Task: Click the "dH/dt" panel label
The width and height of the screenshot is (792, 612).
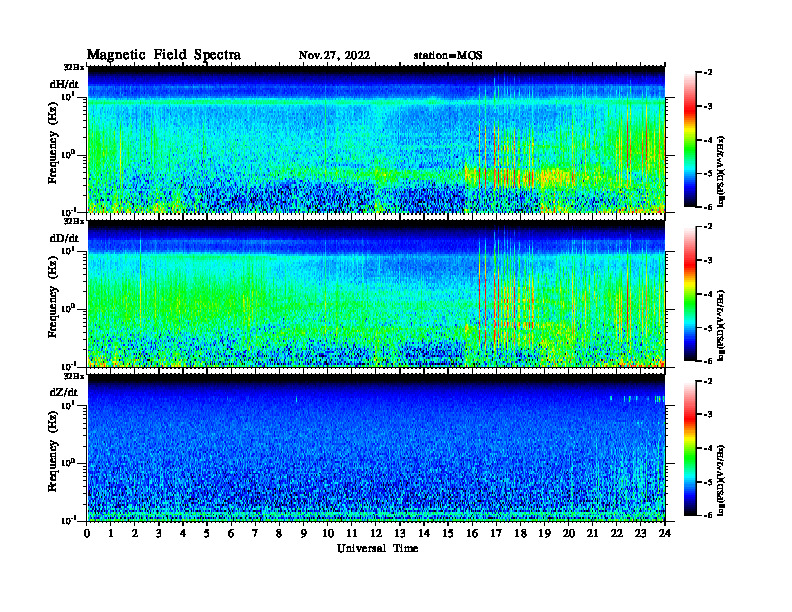Action: coord(64,84)
